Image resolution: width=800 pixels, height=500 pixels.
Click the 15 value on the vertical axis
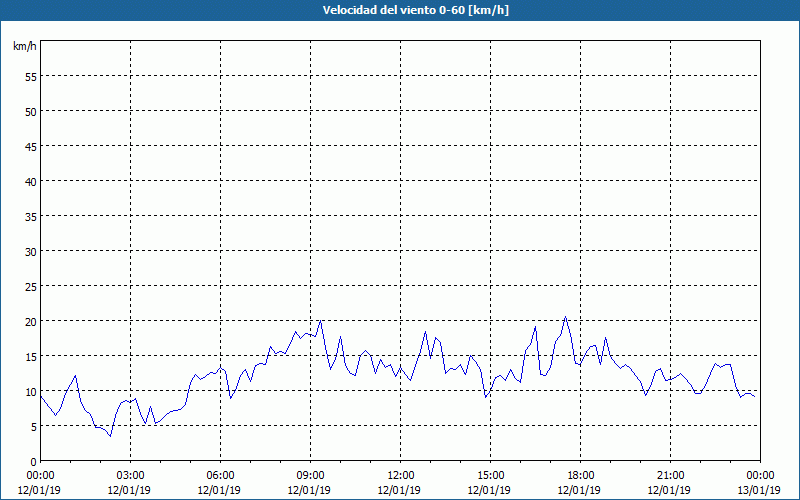(x=31, y=357)
